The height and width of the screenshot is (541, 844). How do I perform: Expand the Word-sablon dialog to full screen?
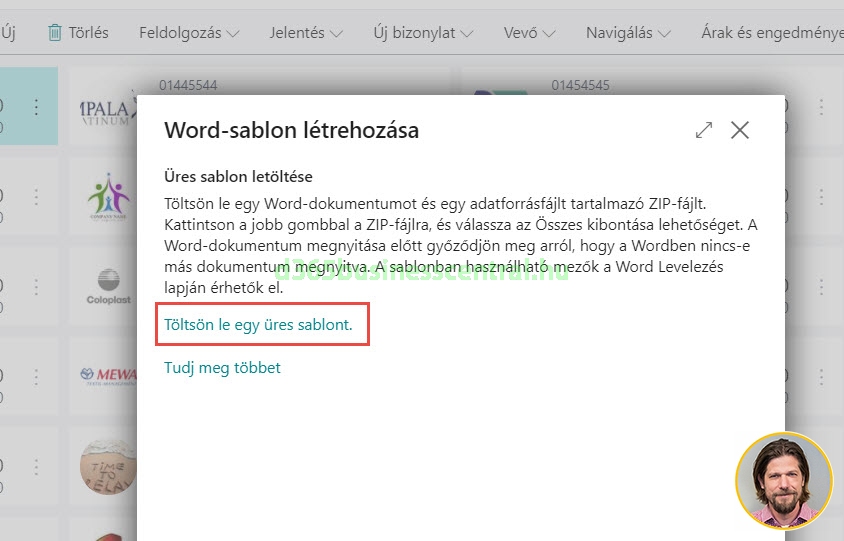[704, 130]
